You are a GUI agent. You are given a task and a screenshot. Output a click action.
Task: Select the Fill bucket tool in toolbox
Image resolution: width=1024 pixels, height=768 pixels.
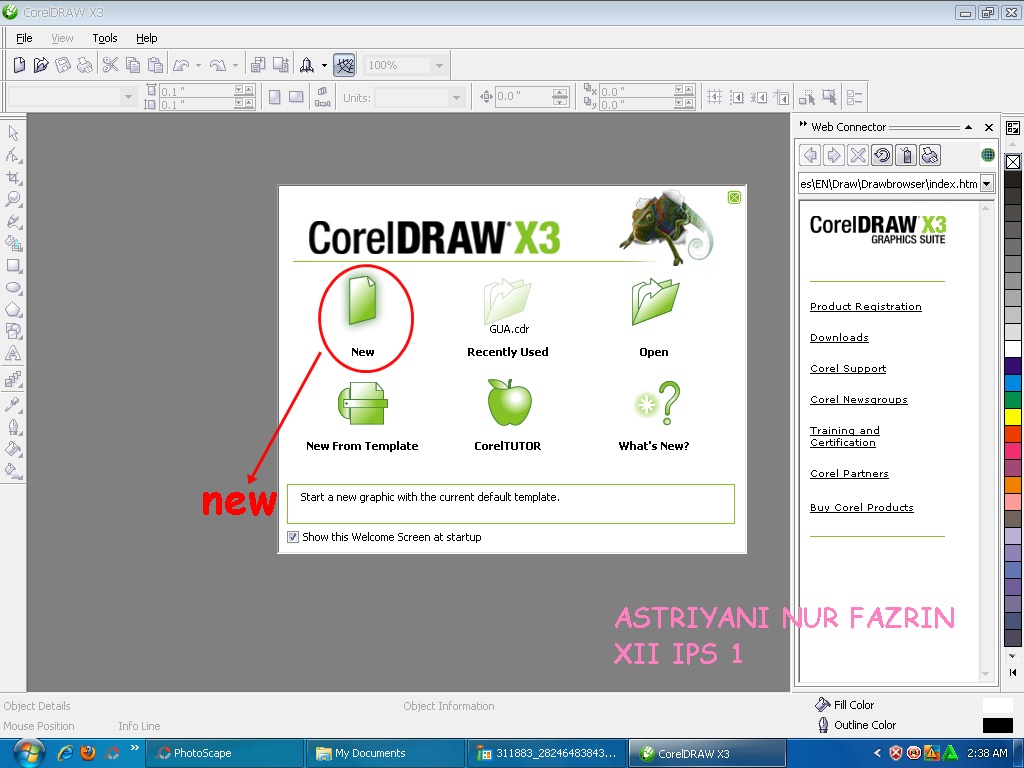(x=13, y=449)
